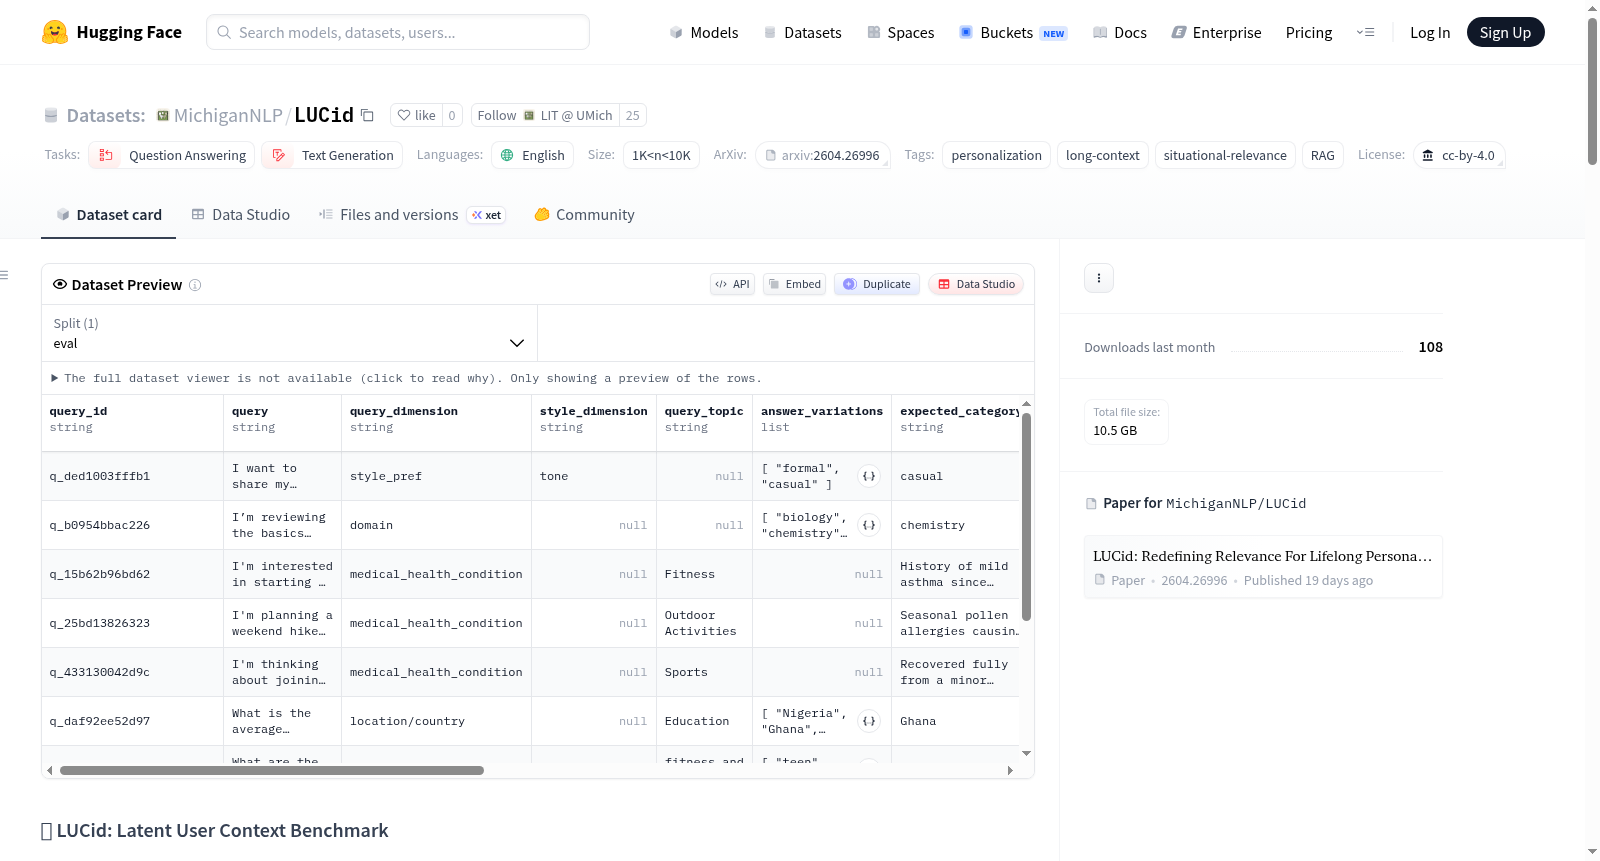
Task: Select cell q_b0954bbac226
Action: point(132,525)
